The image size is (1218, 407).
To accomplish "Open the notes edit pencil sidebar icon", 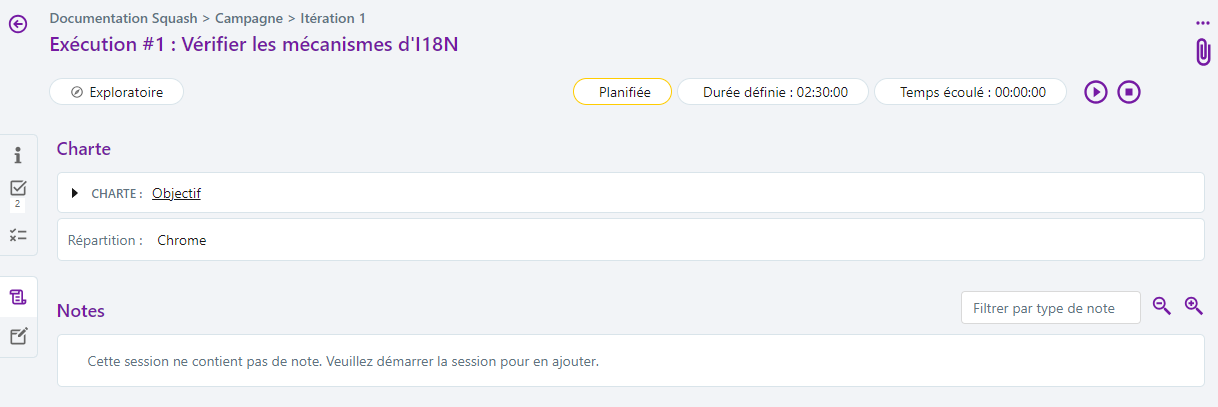I will [x=18, y=336].
